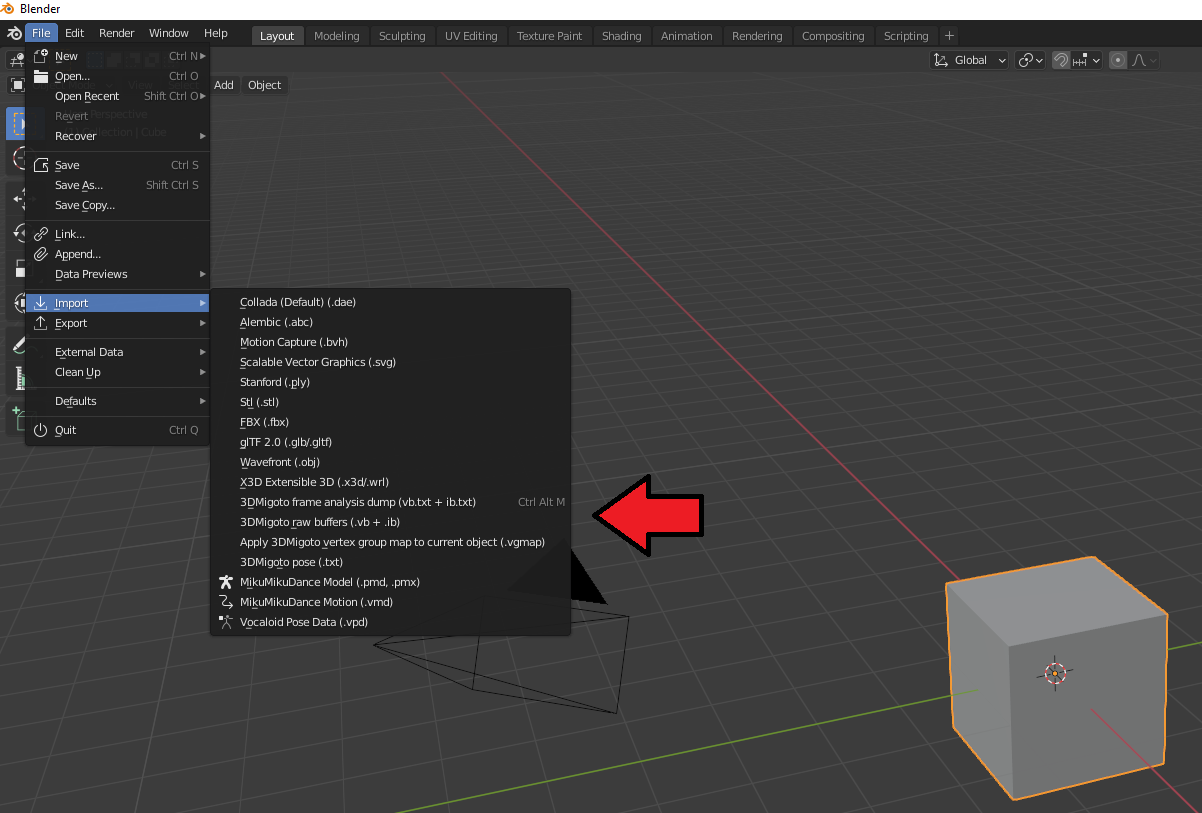Select Save with the disk icon

coord(118,165)
